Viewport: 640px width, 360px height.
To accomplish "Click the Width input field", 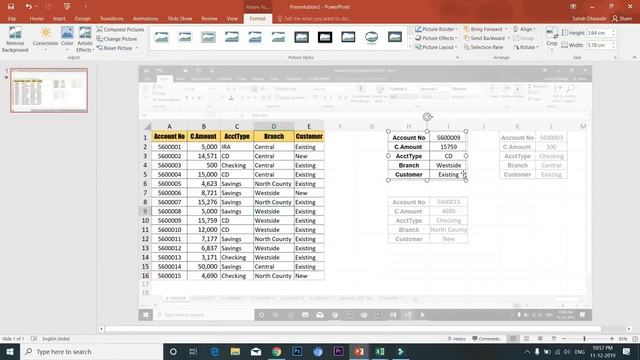I will point(598,45).
